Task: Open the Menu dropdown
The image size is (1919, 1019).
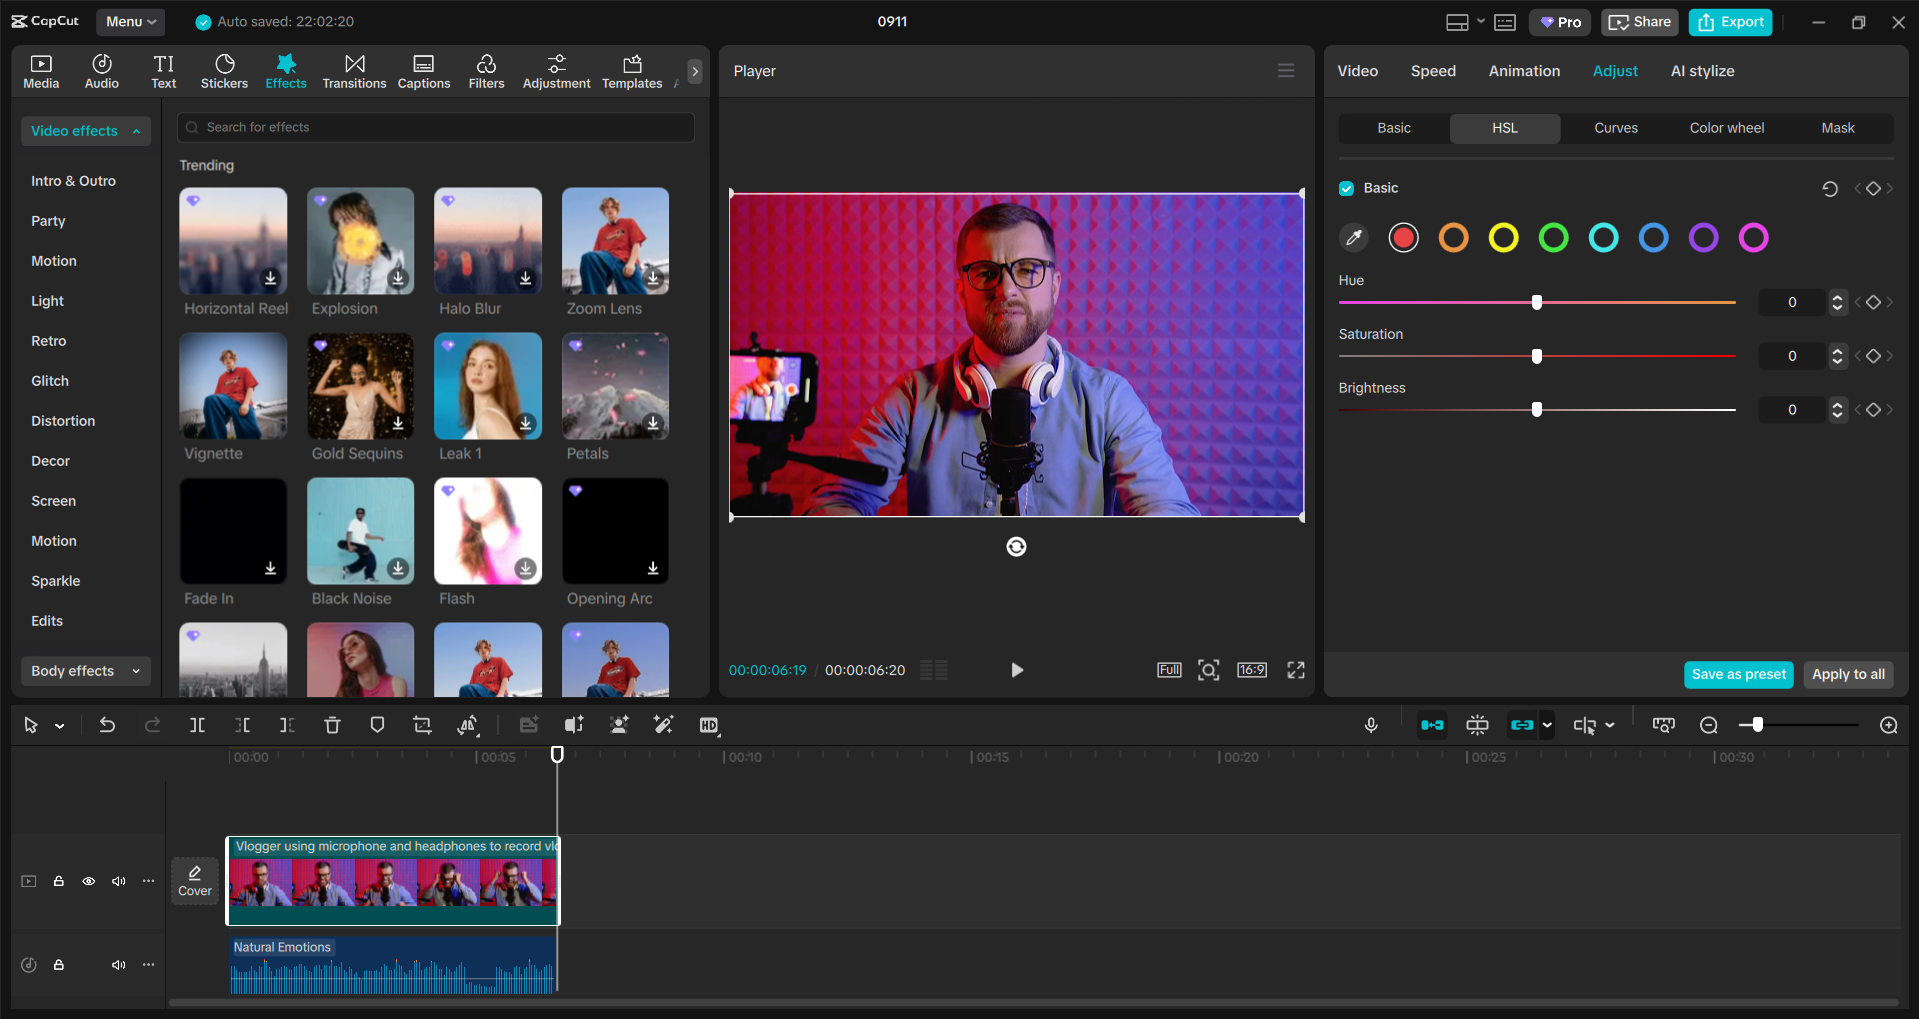Action: coord(130,21)
